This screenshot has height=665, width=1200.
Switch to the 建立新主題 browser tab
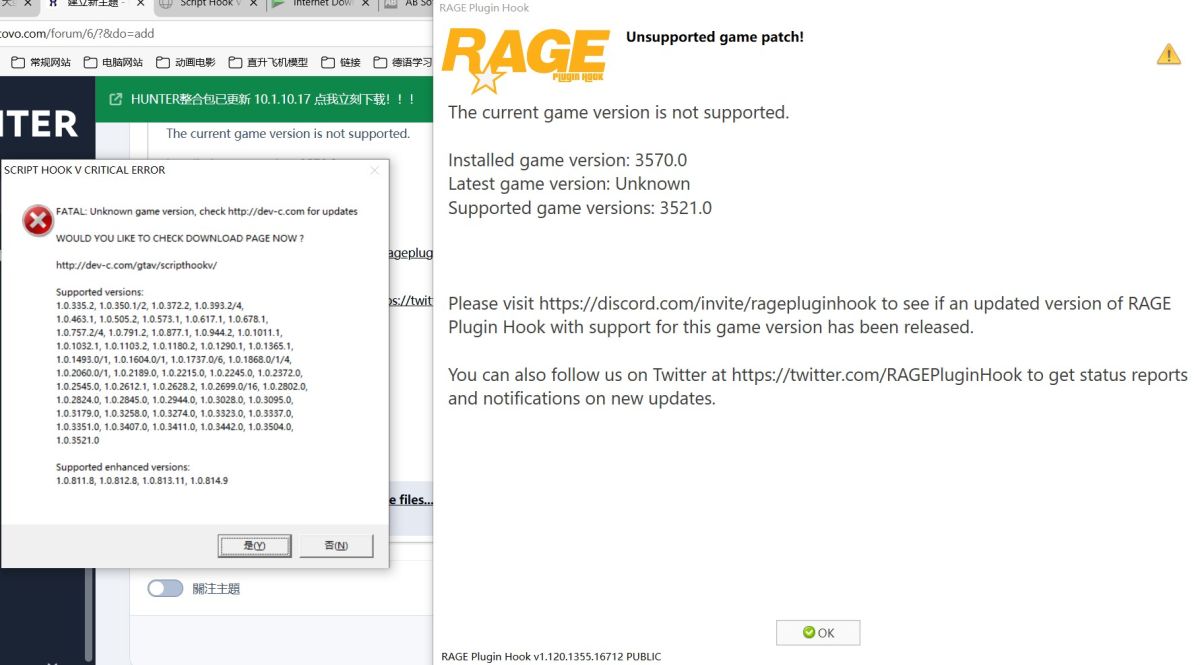pos(95,4)
